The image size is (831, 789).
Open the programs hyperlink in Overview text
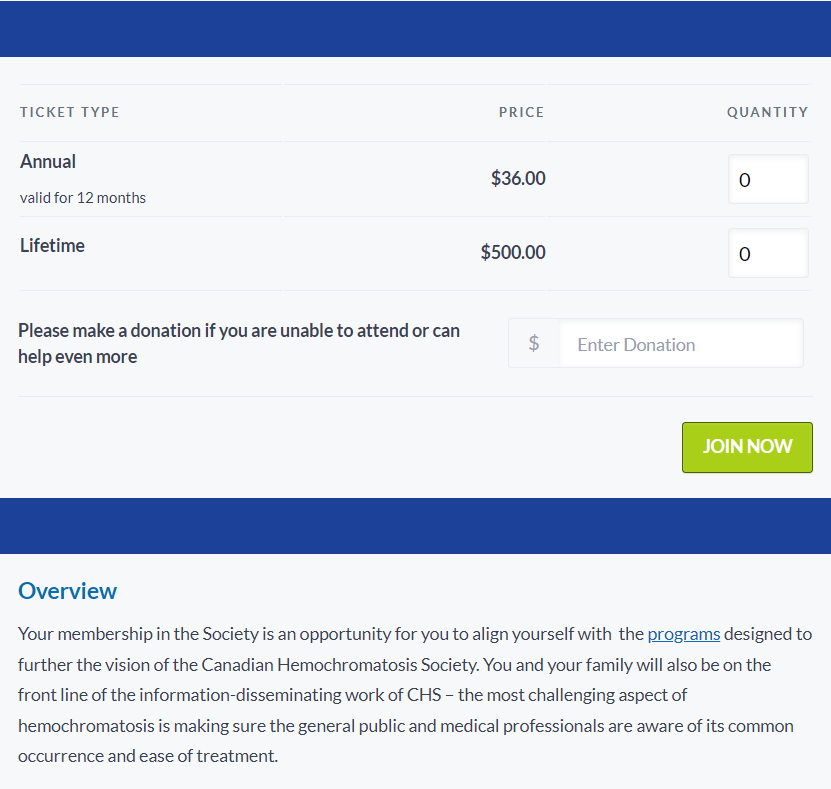(x=684, y=634)
